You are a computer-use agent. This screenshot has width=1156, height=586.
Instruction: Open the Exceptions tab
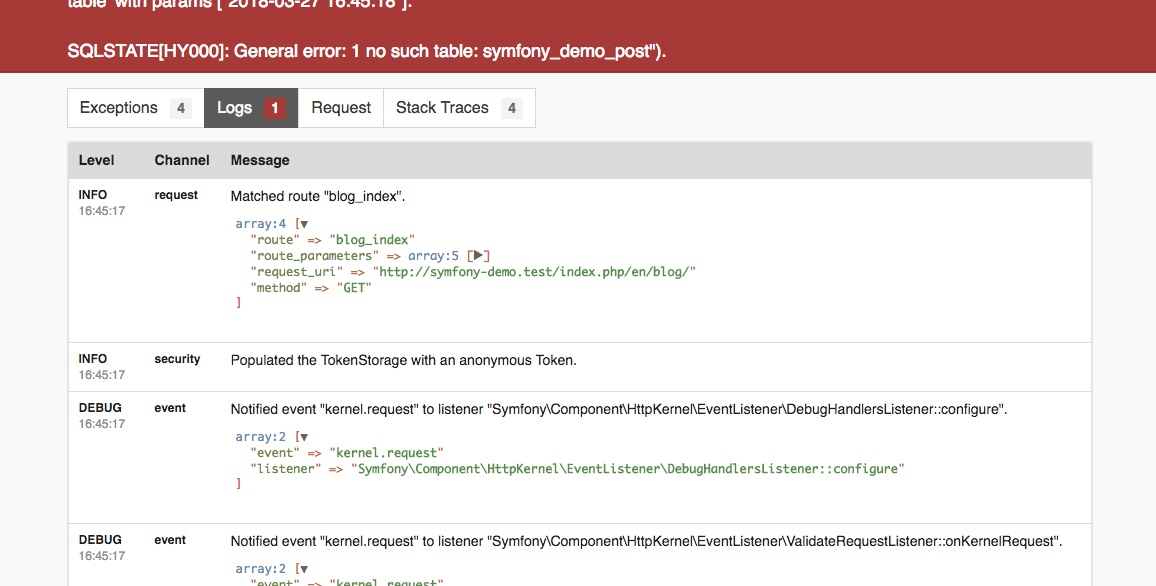(x=136, y=108)
